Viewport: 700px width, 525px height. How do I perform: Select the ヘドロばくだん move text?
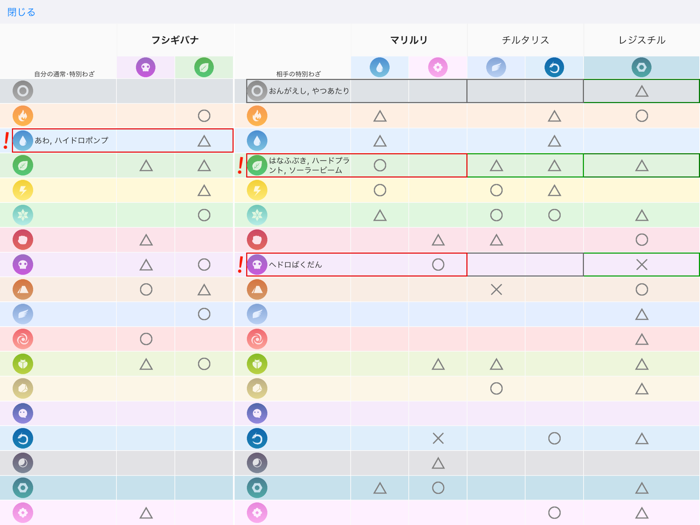(295, 264)
